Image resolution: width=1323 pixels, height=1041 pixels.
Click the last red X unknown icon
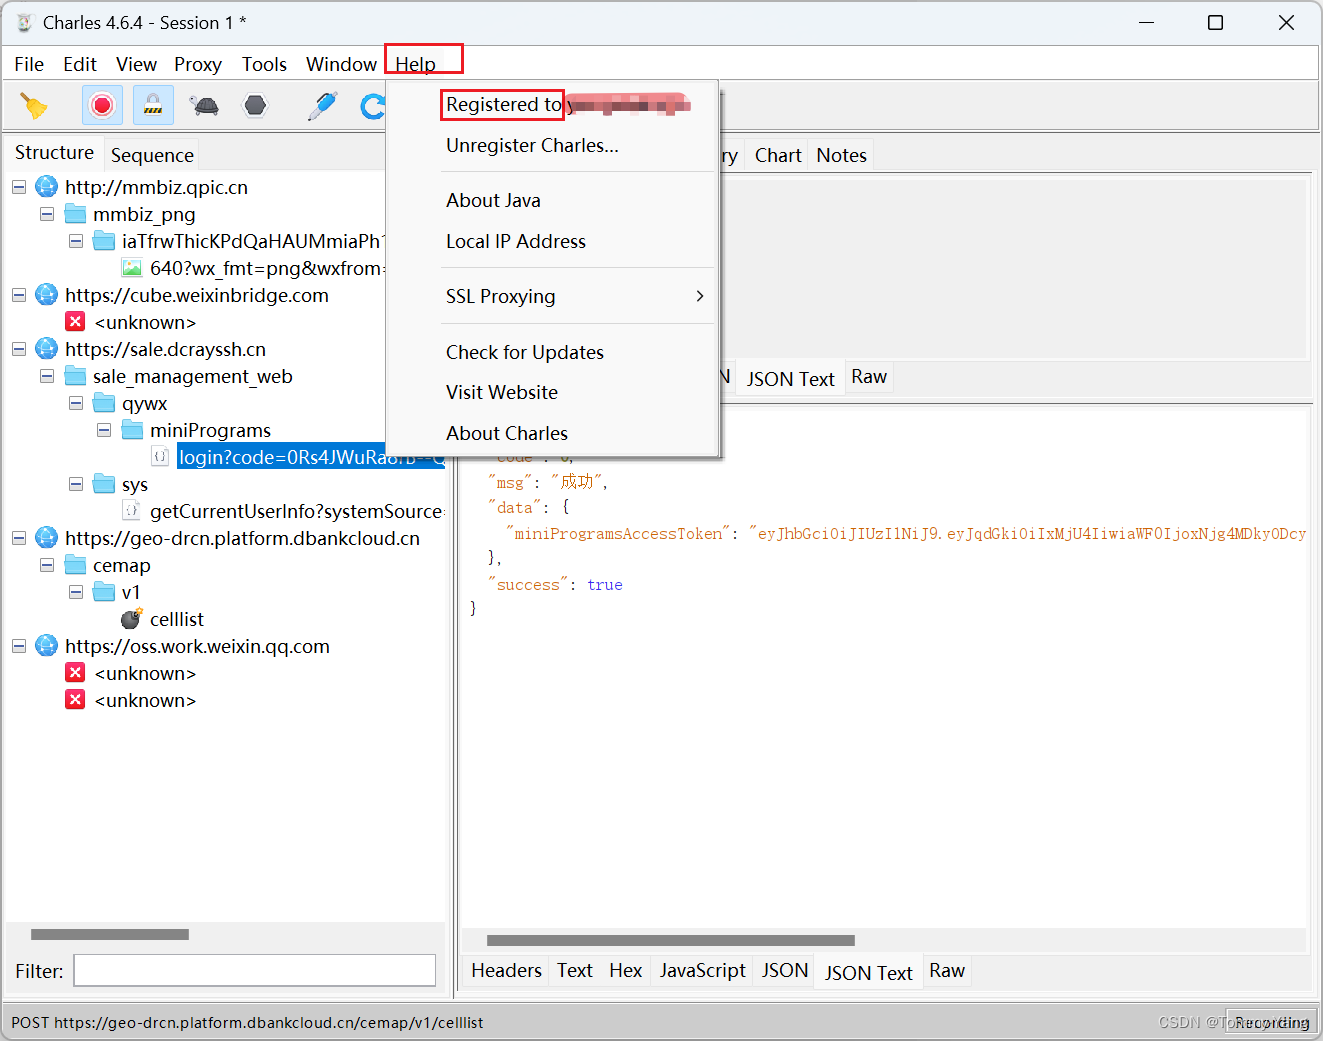pos(75,699)
